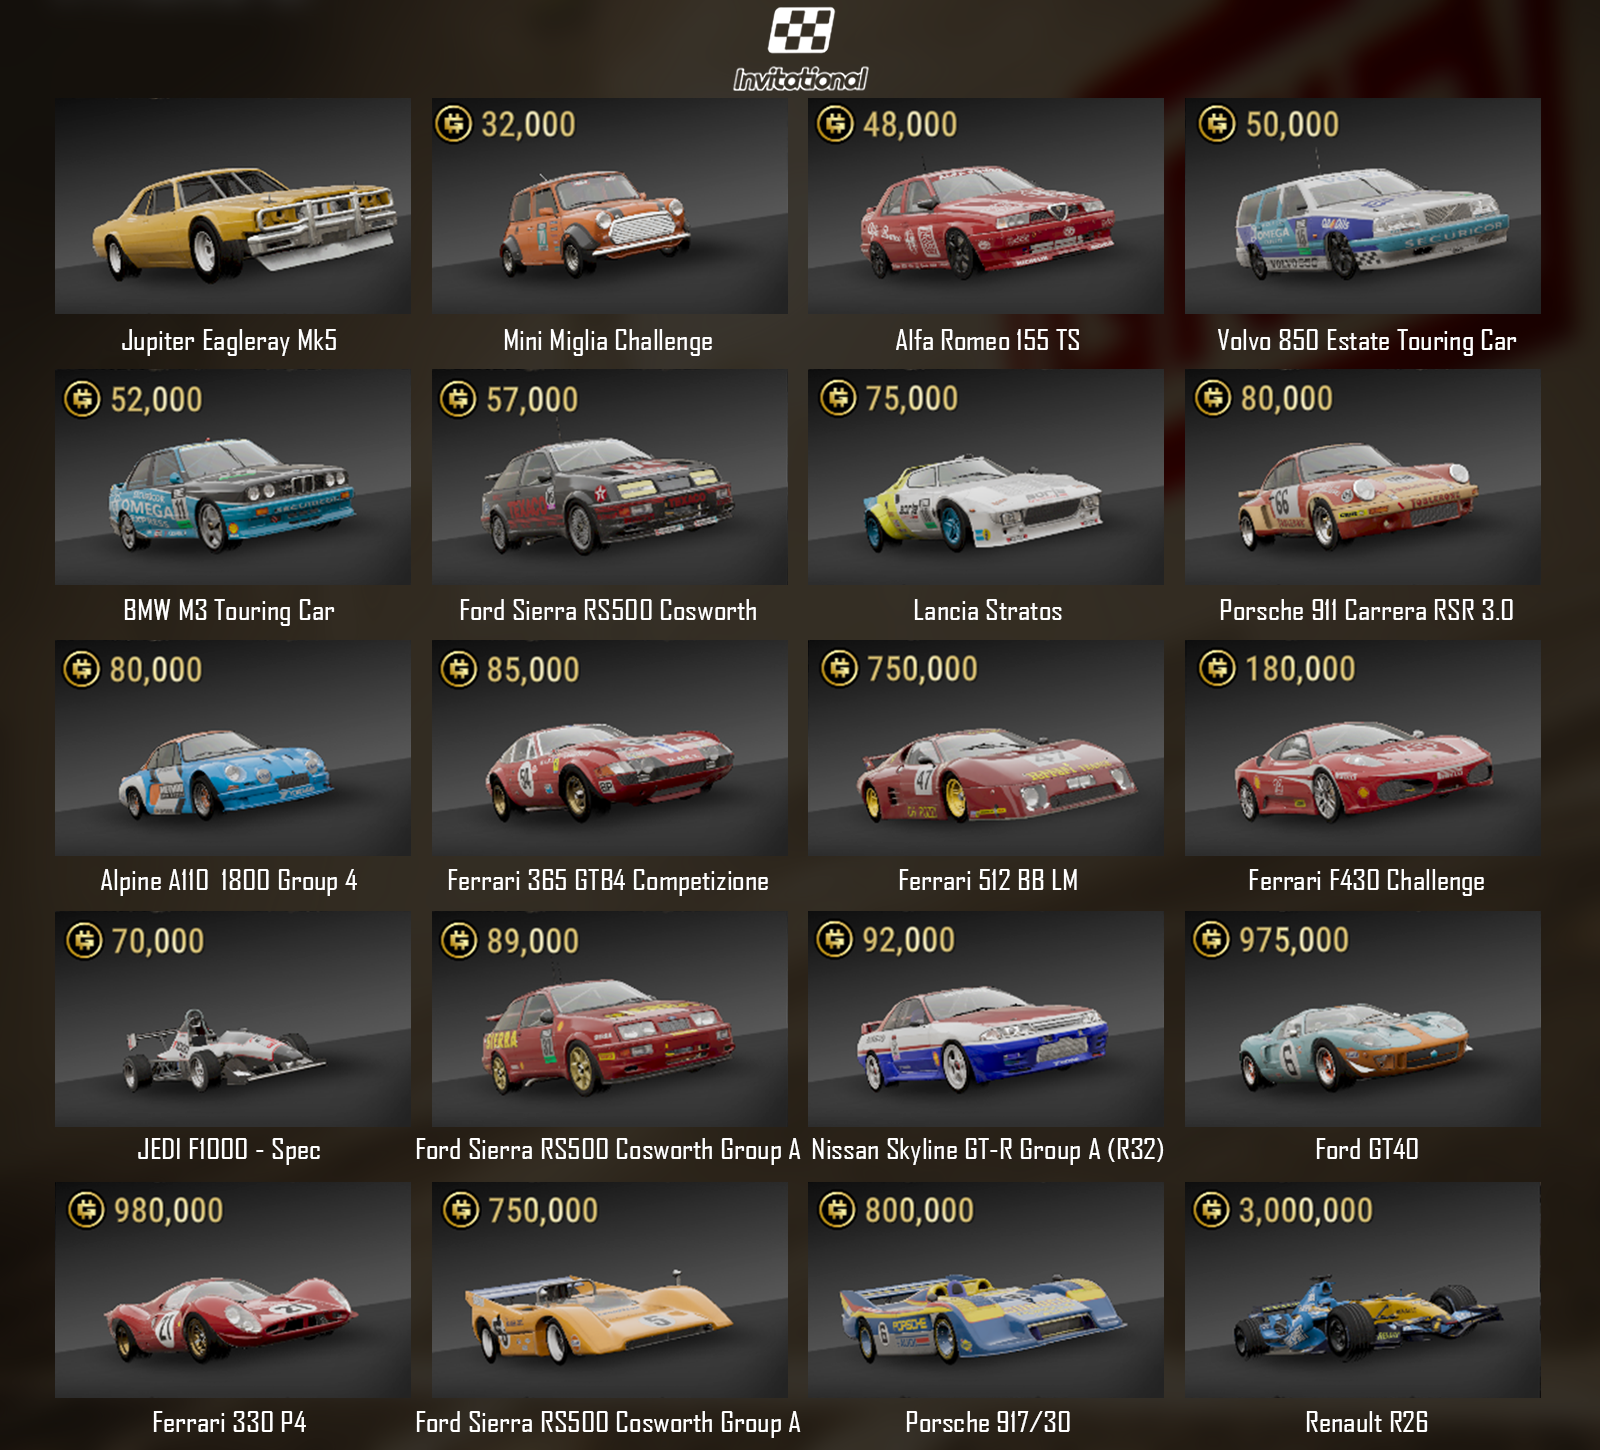Click the credit coin icon beside 70,000

(84, 940)
